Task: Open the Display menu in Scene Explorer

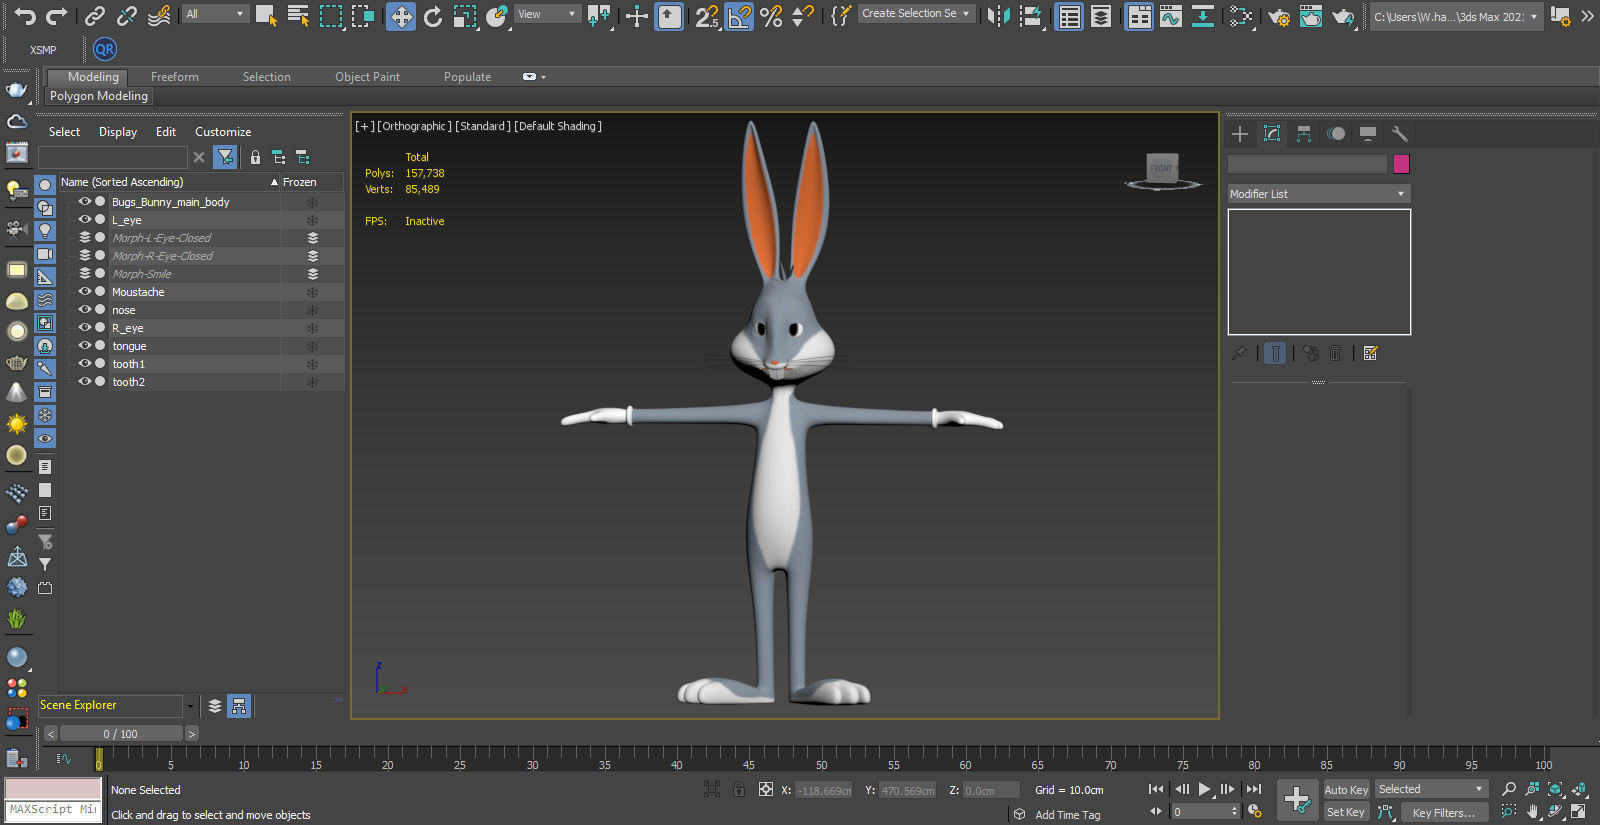Action: (x=118, y=132)
